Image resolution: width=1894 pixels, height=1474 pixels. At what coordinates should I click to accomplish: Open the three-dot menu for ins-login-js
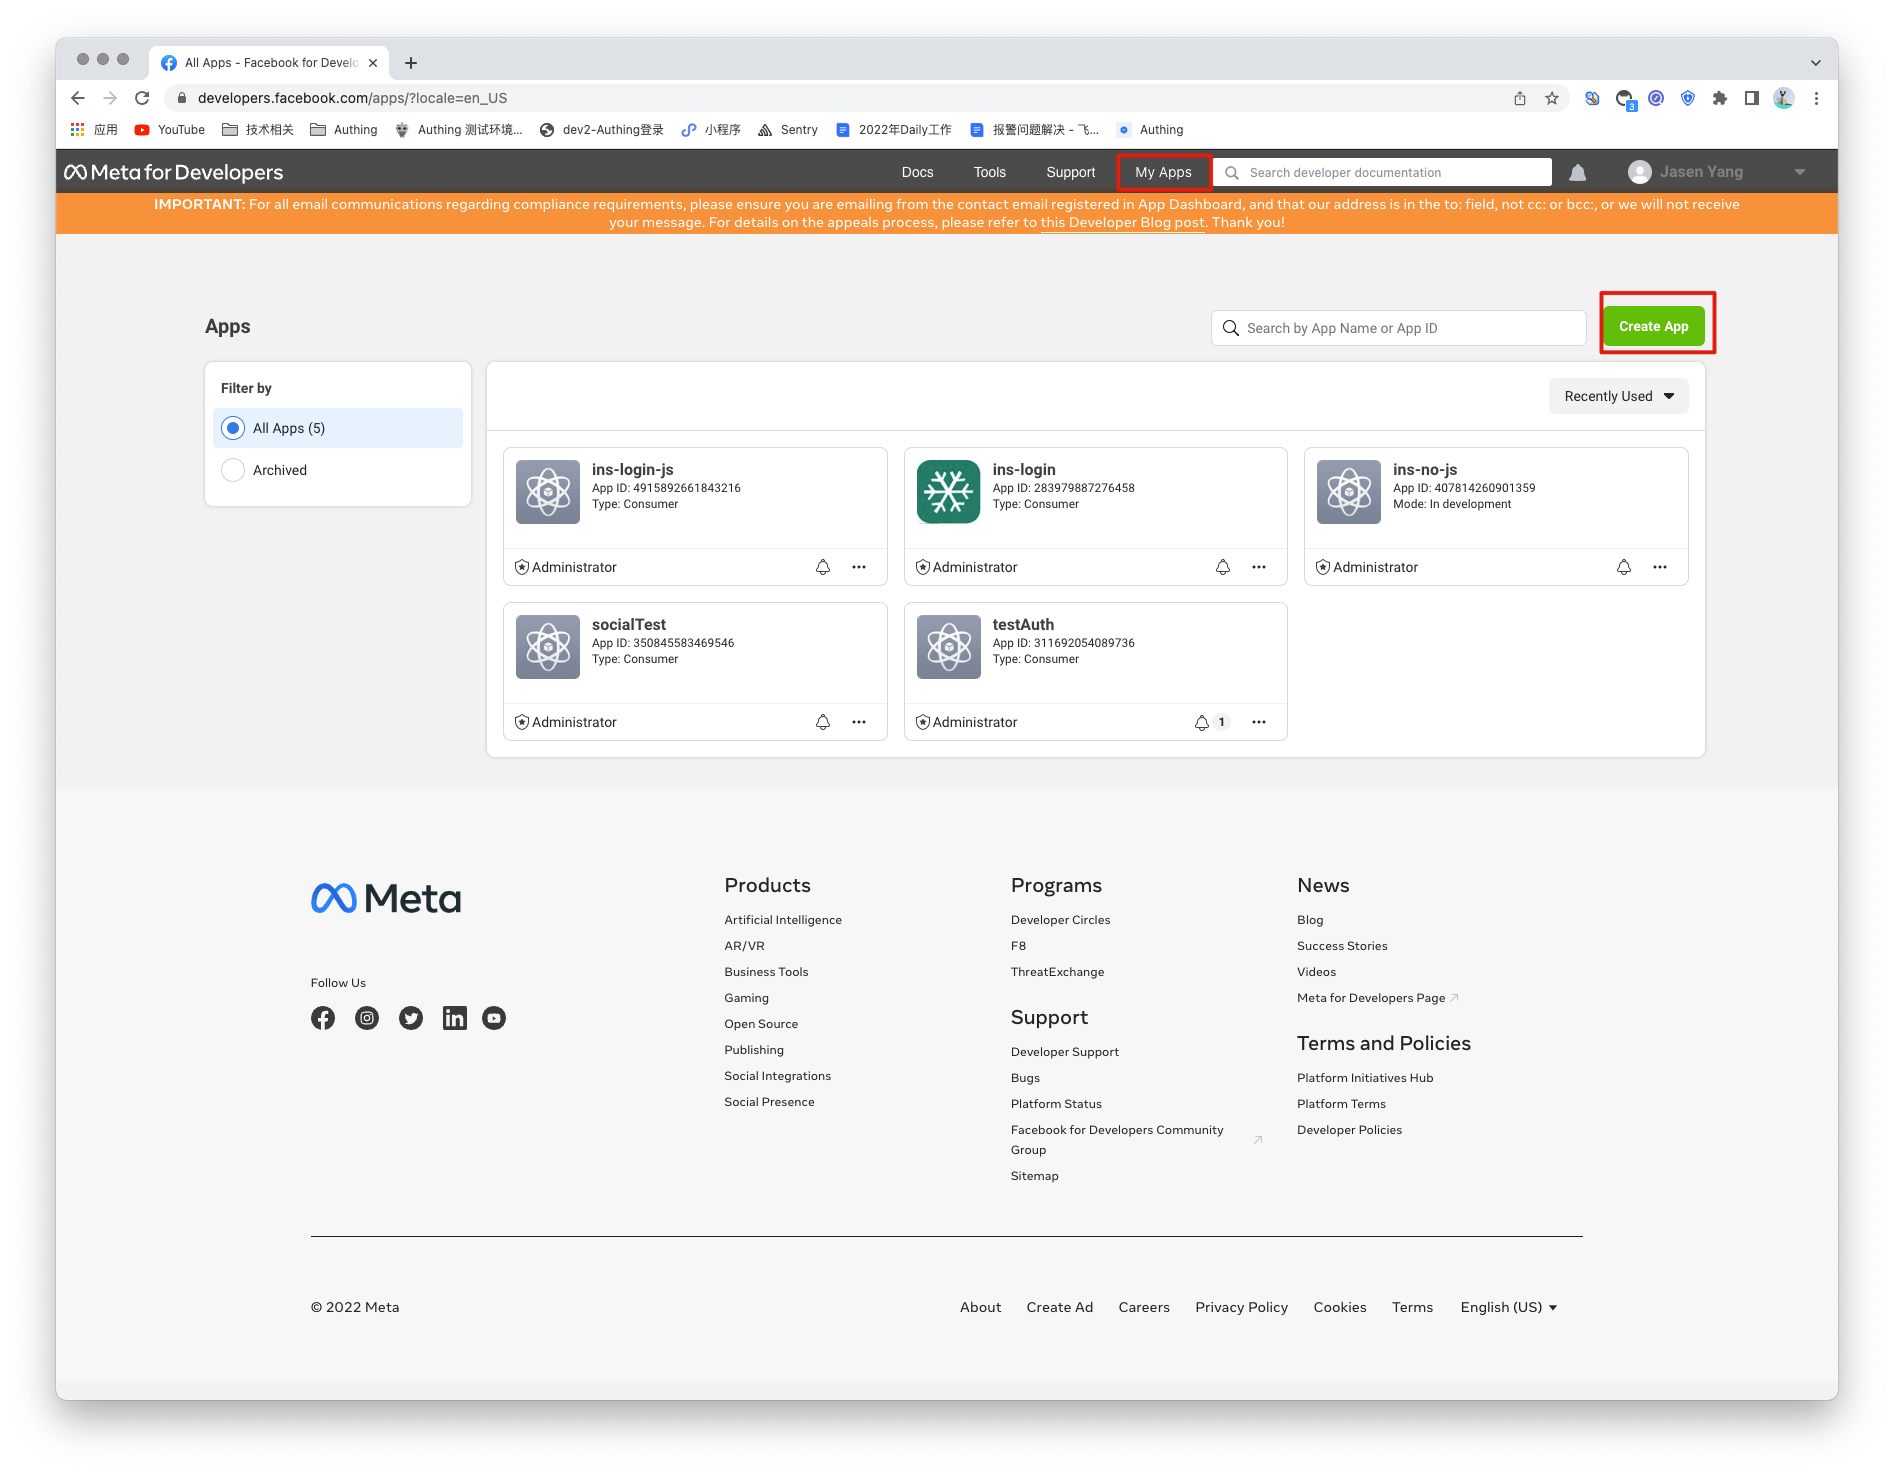858,567
